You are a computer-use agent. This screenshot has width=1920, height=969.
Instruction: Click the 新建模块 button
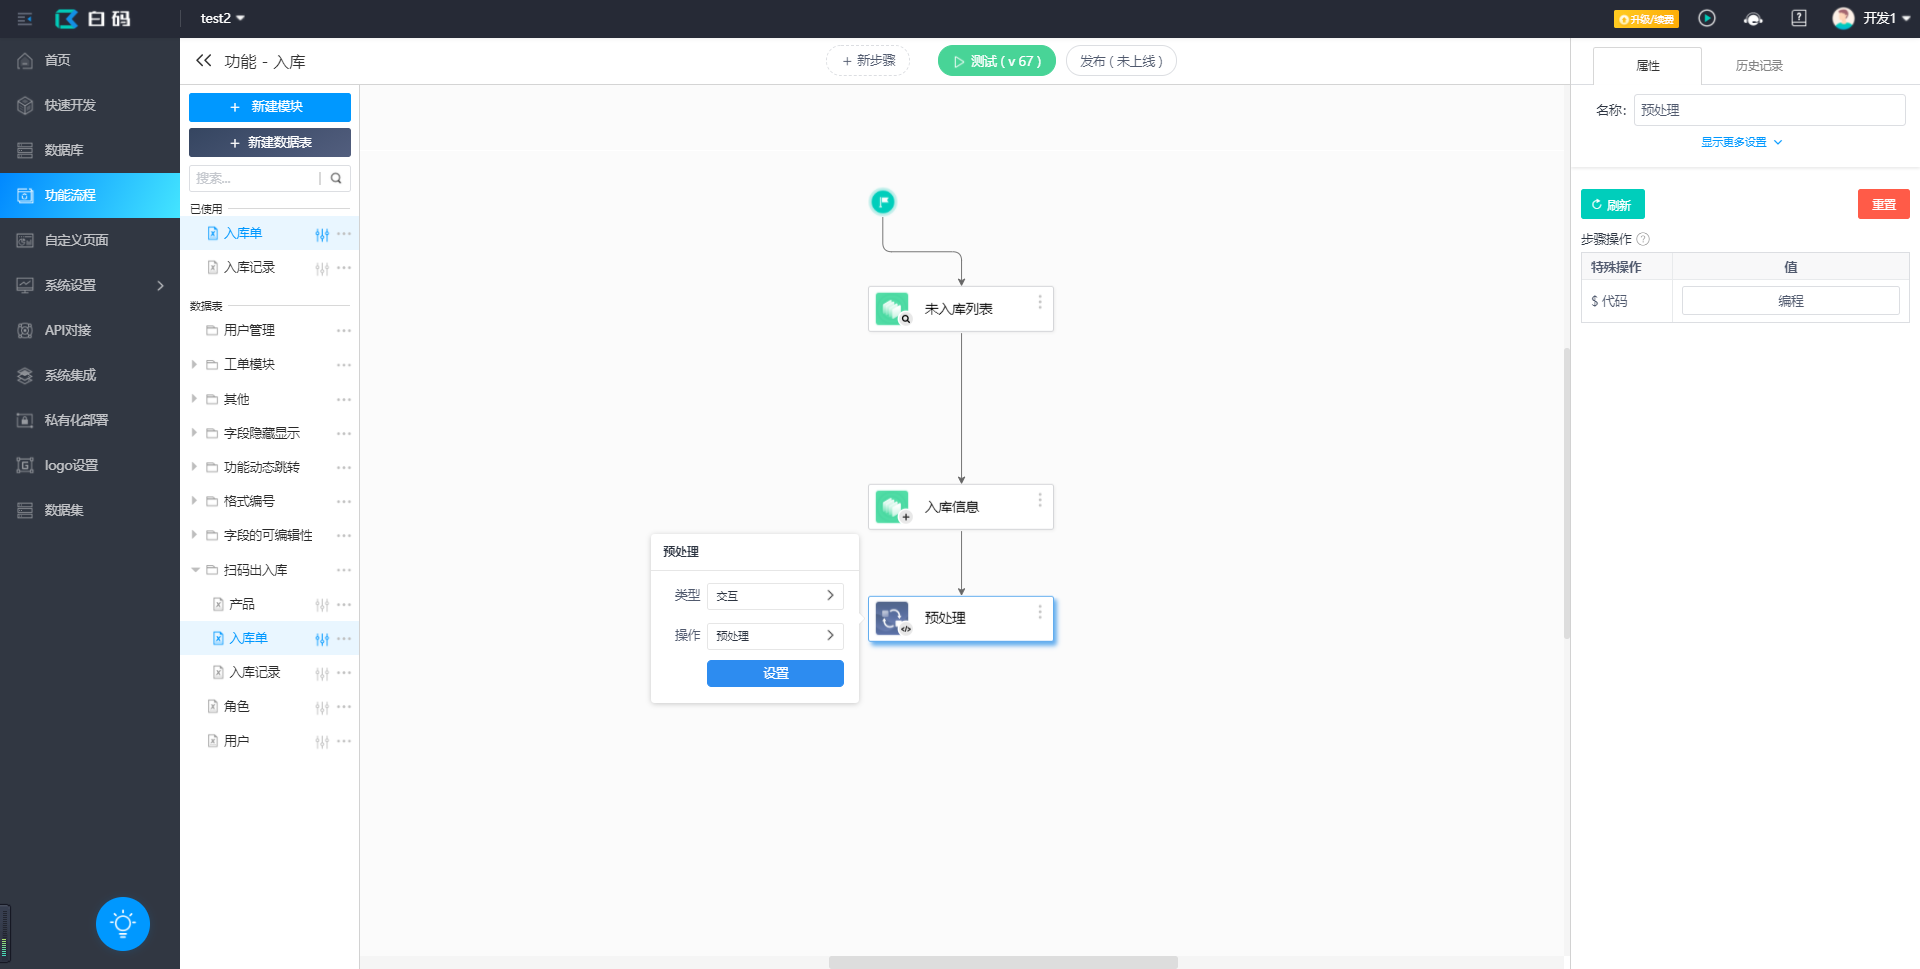click(x=270, y=107)
